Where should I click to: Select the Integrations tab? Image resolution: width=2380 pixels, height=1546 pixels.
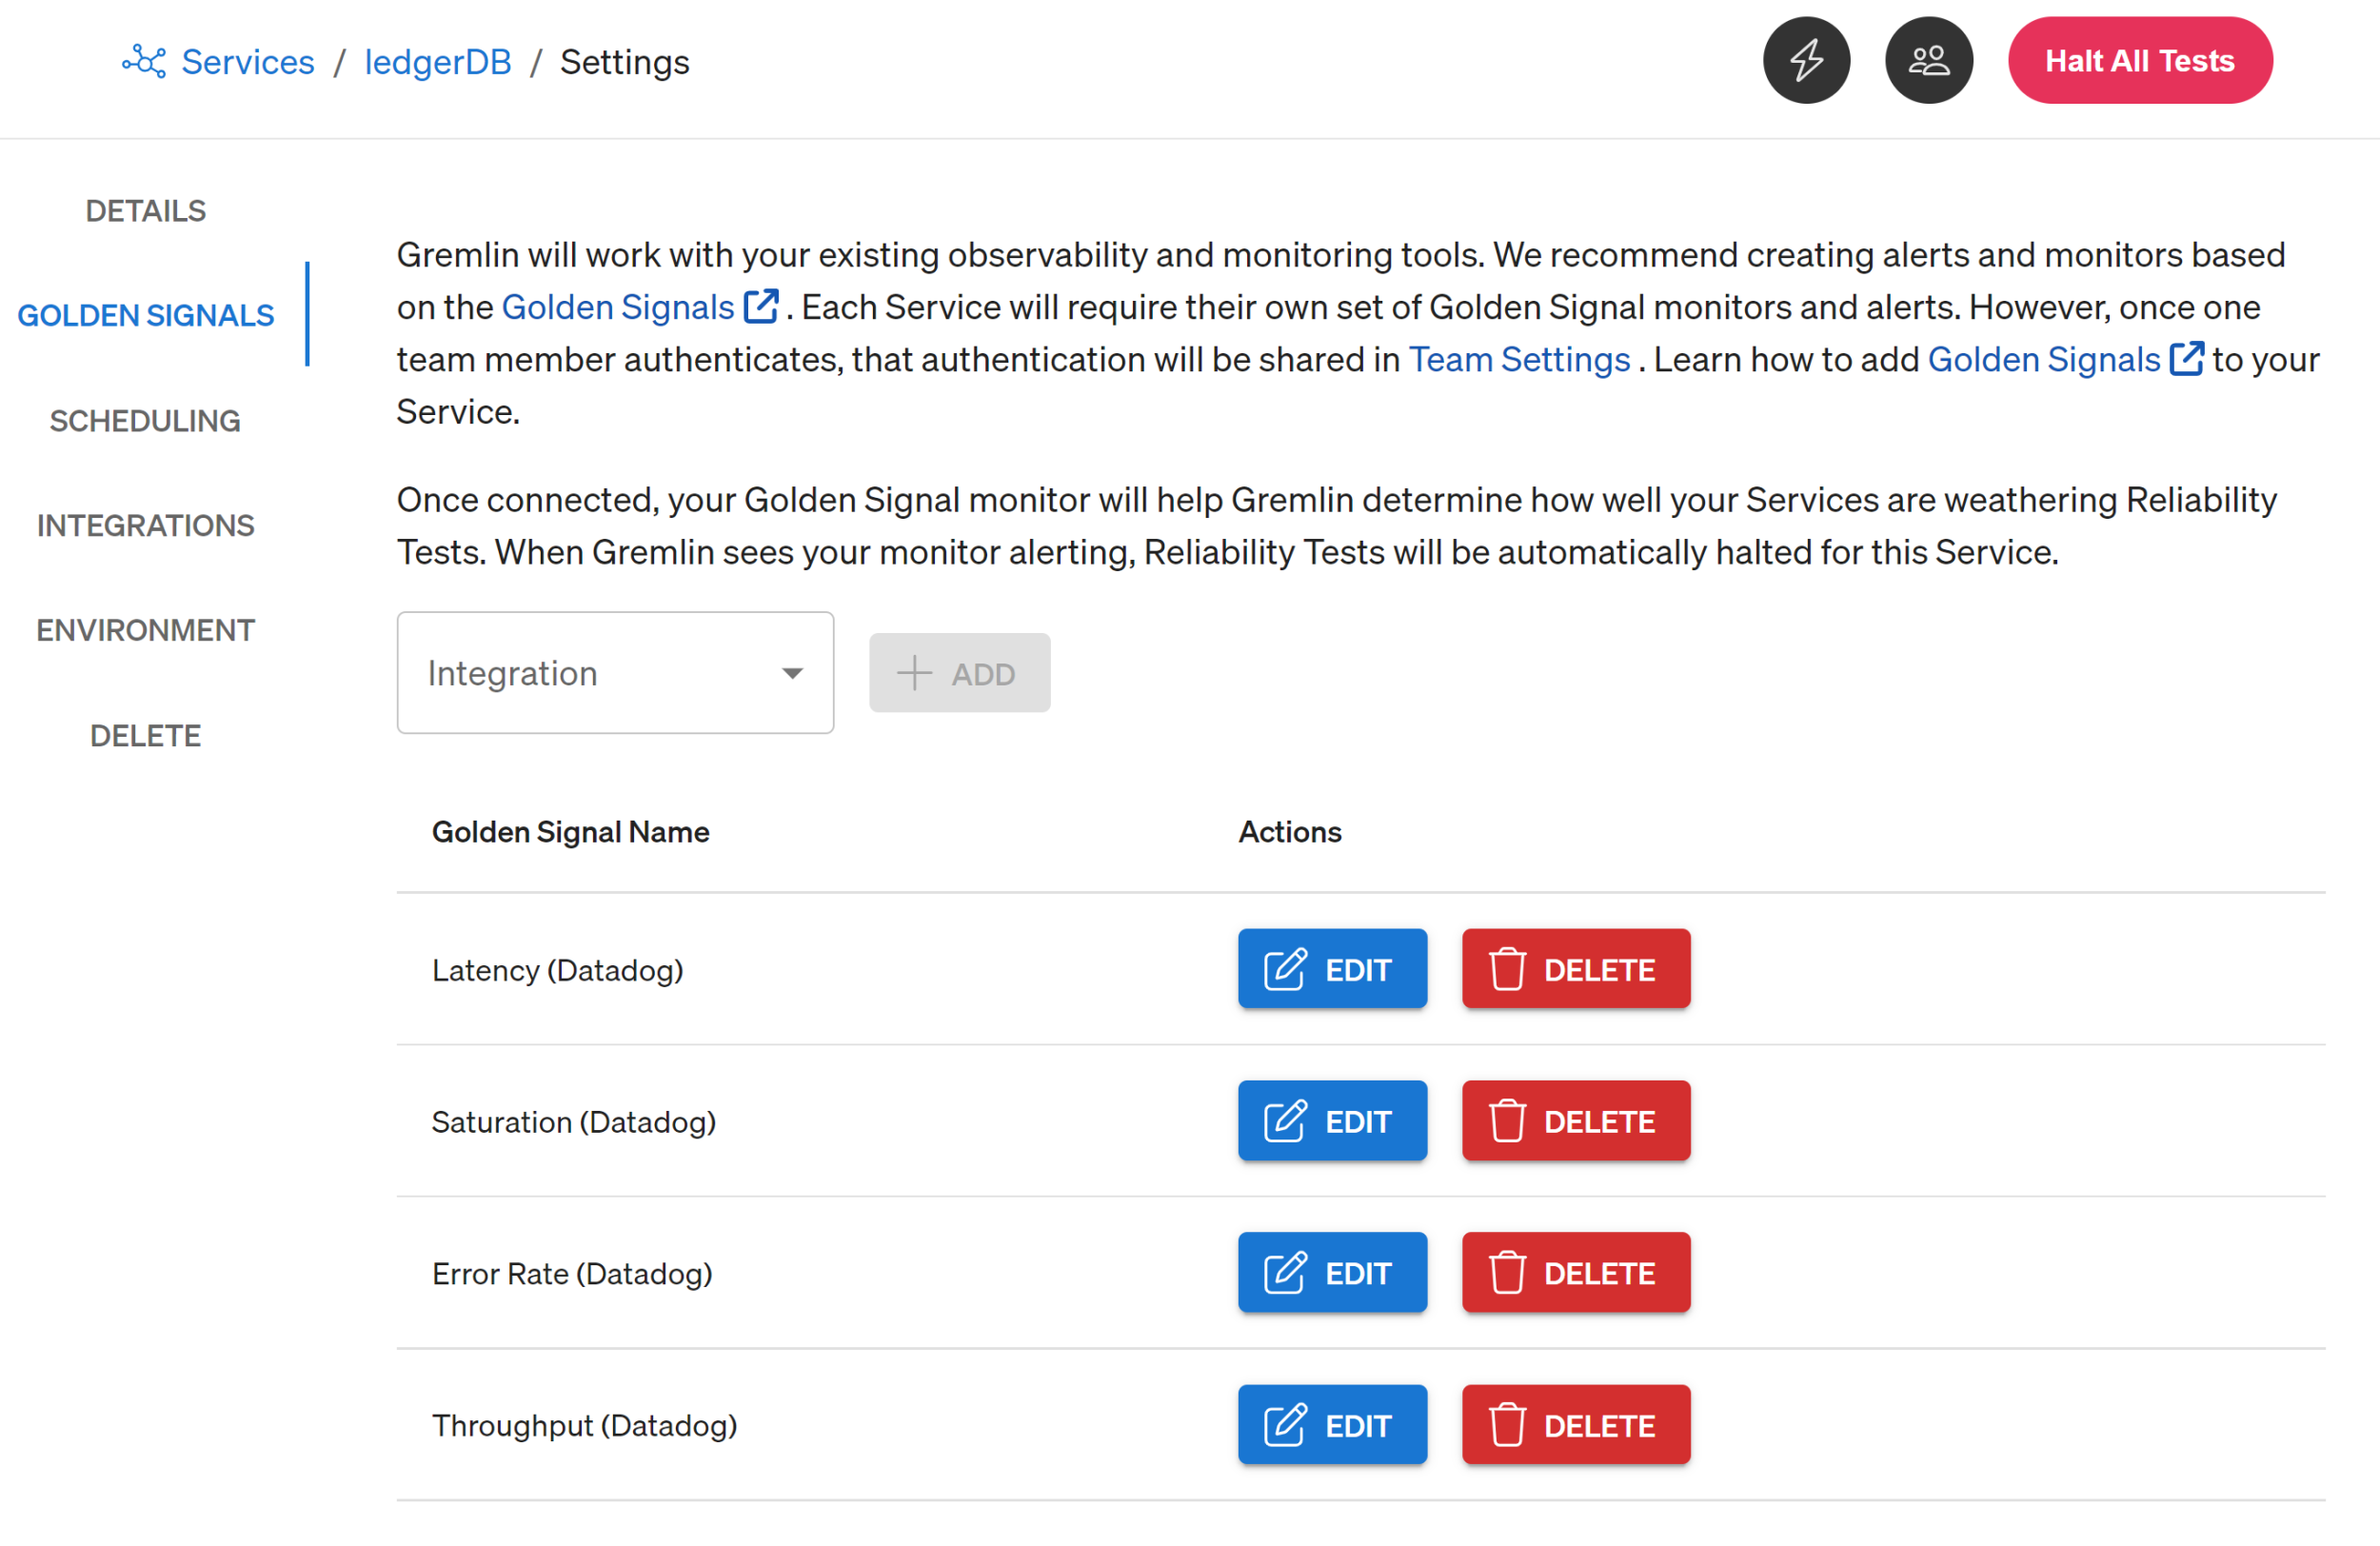146,524
